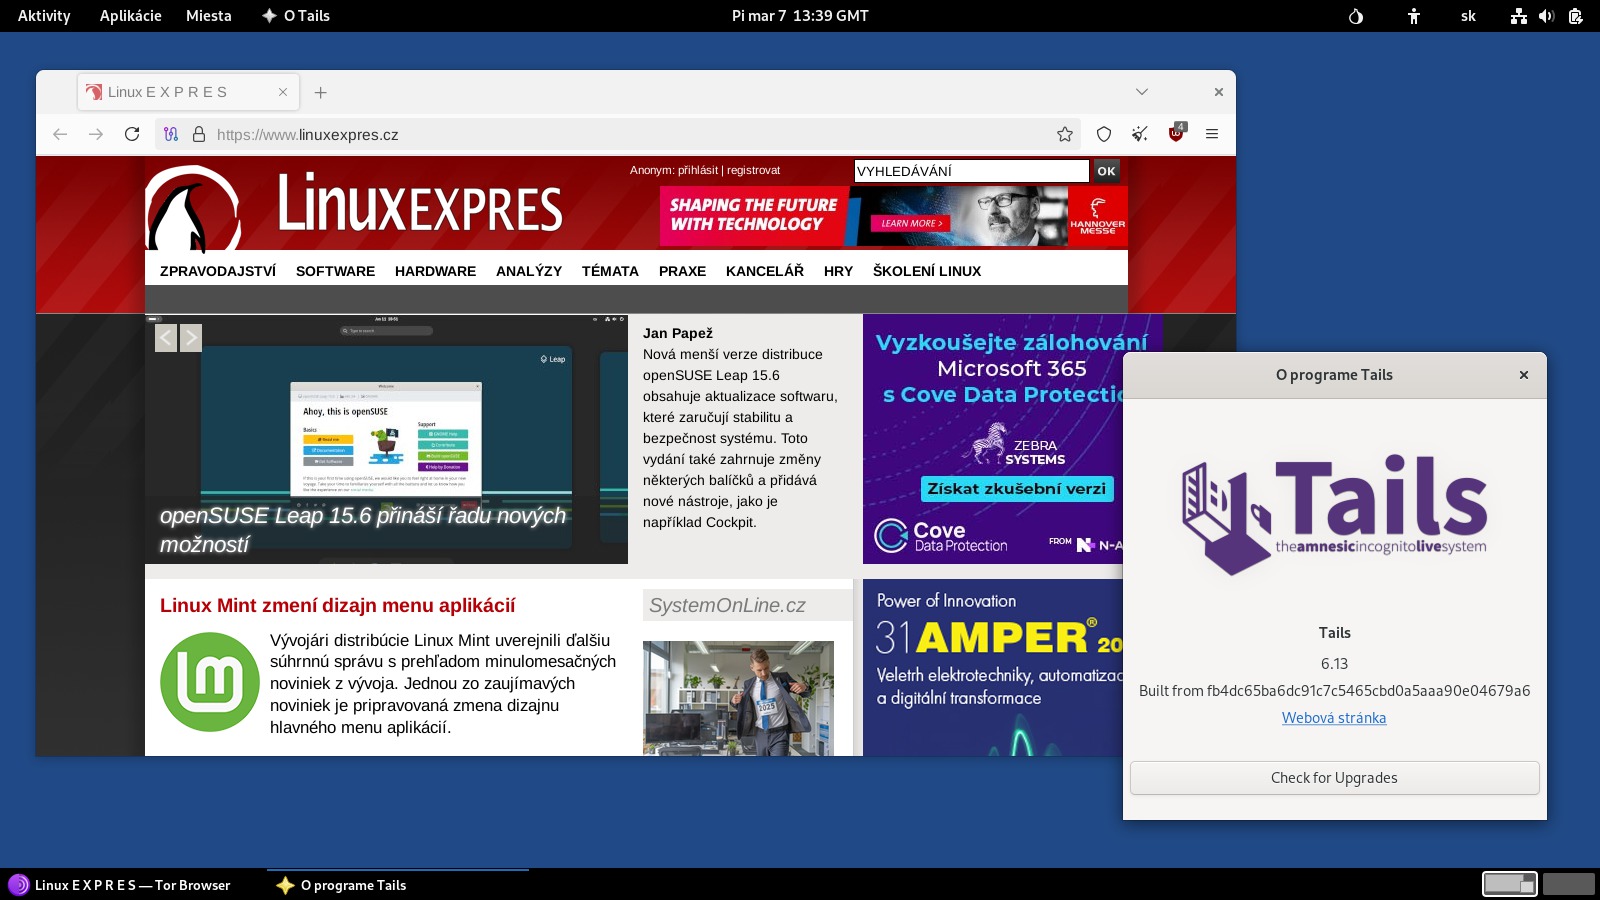Bookmark this page with the star icon
1600x900 pixels.
tap(1065, 134)
